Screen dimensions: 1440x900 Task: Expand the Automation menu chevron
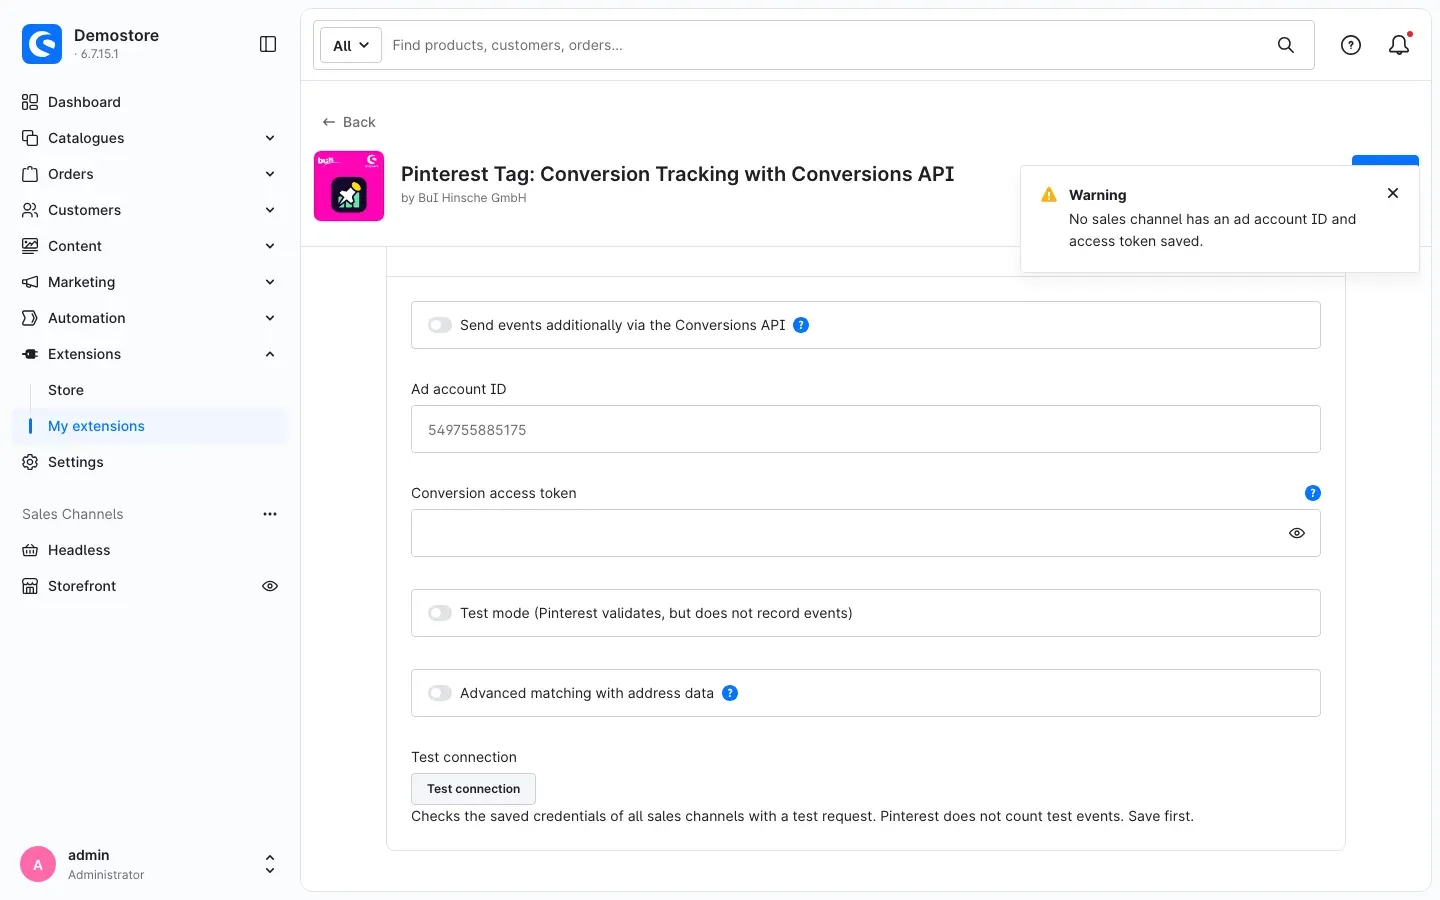(x=270, y=318)
